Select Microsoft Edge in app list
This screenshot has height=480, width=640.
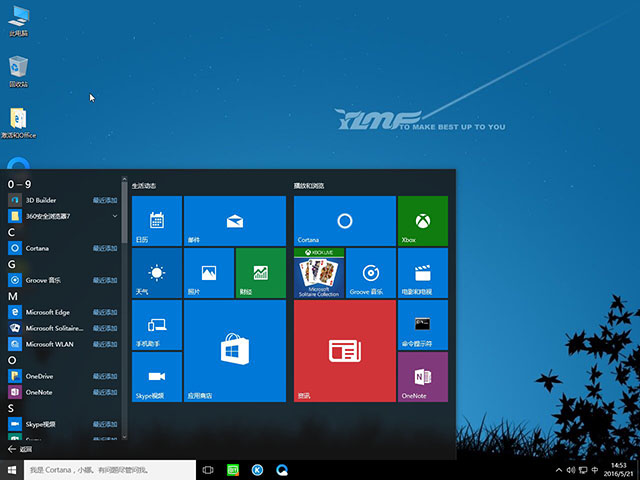pyautogui.click(x=52, y=312)
